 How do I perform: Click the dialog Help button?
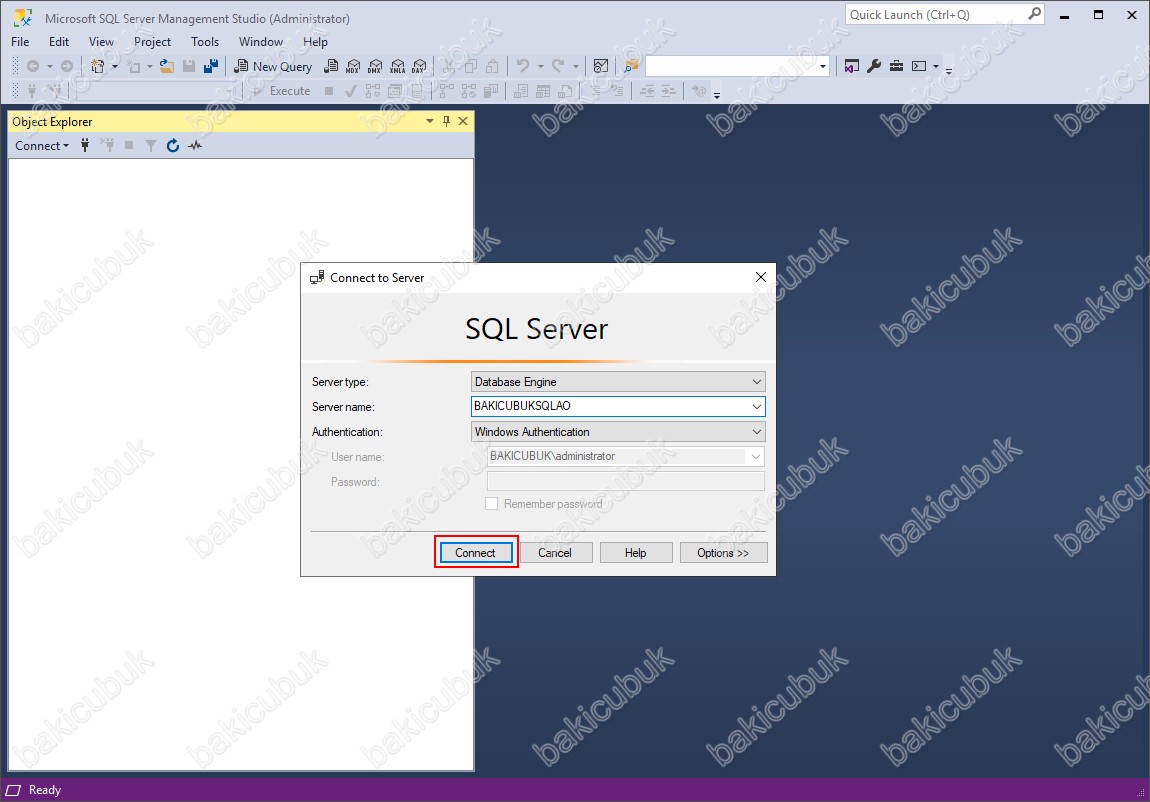coord(636,553)
